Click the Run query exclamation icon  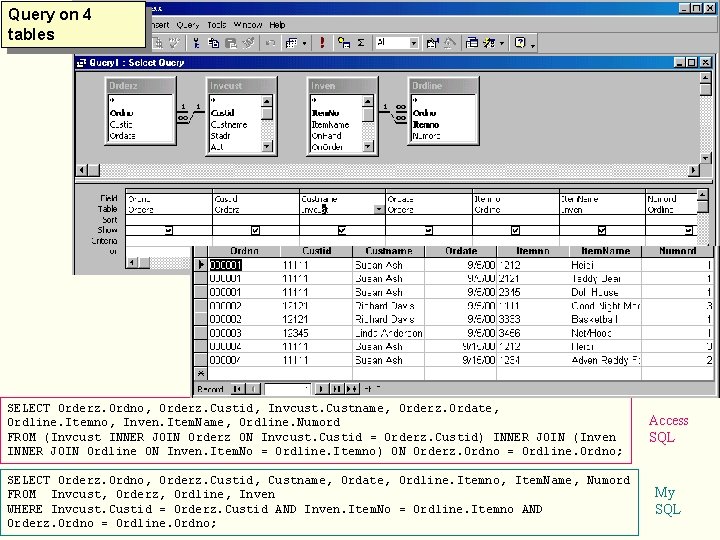pos(322,43)
